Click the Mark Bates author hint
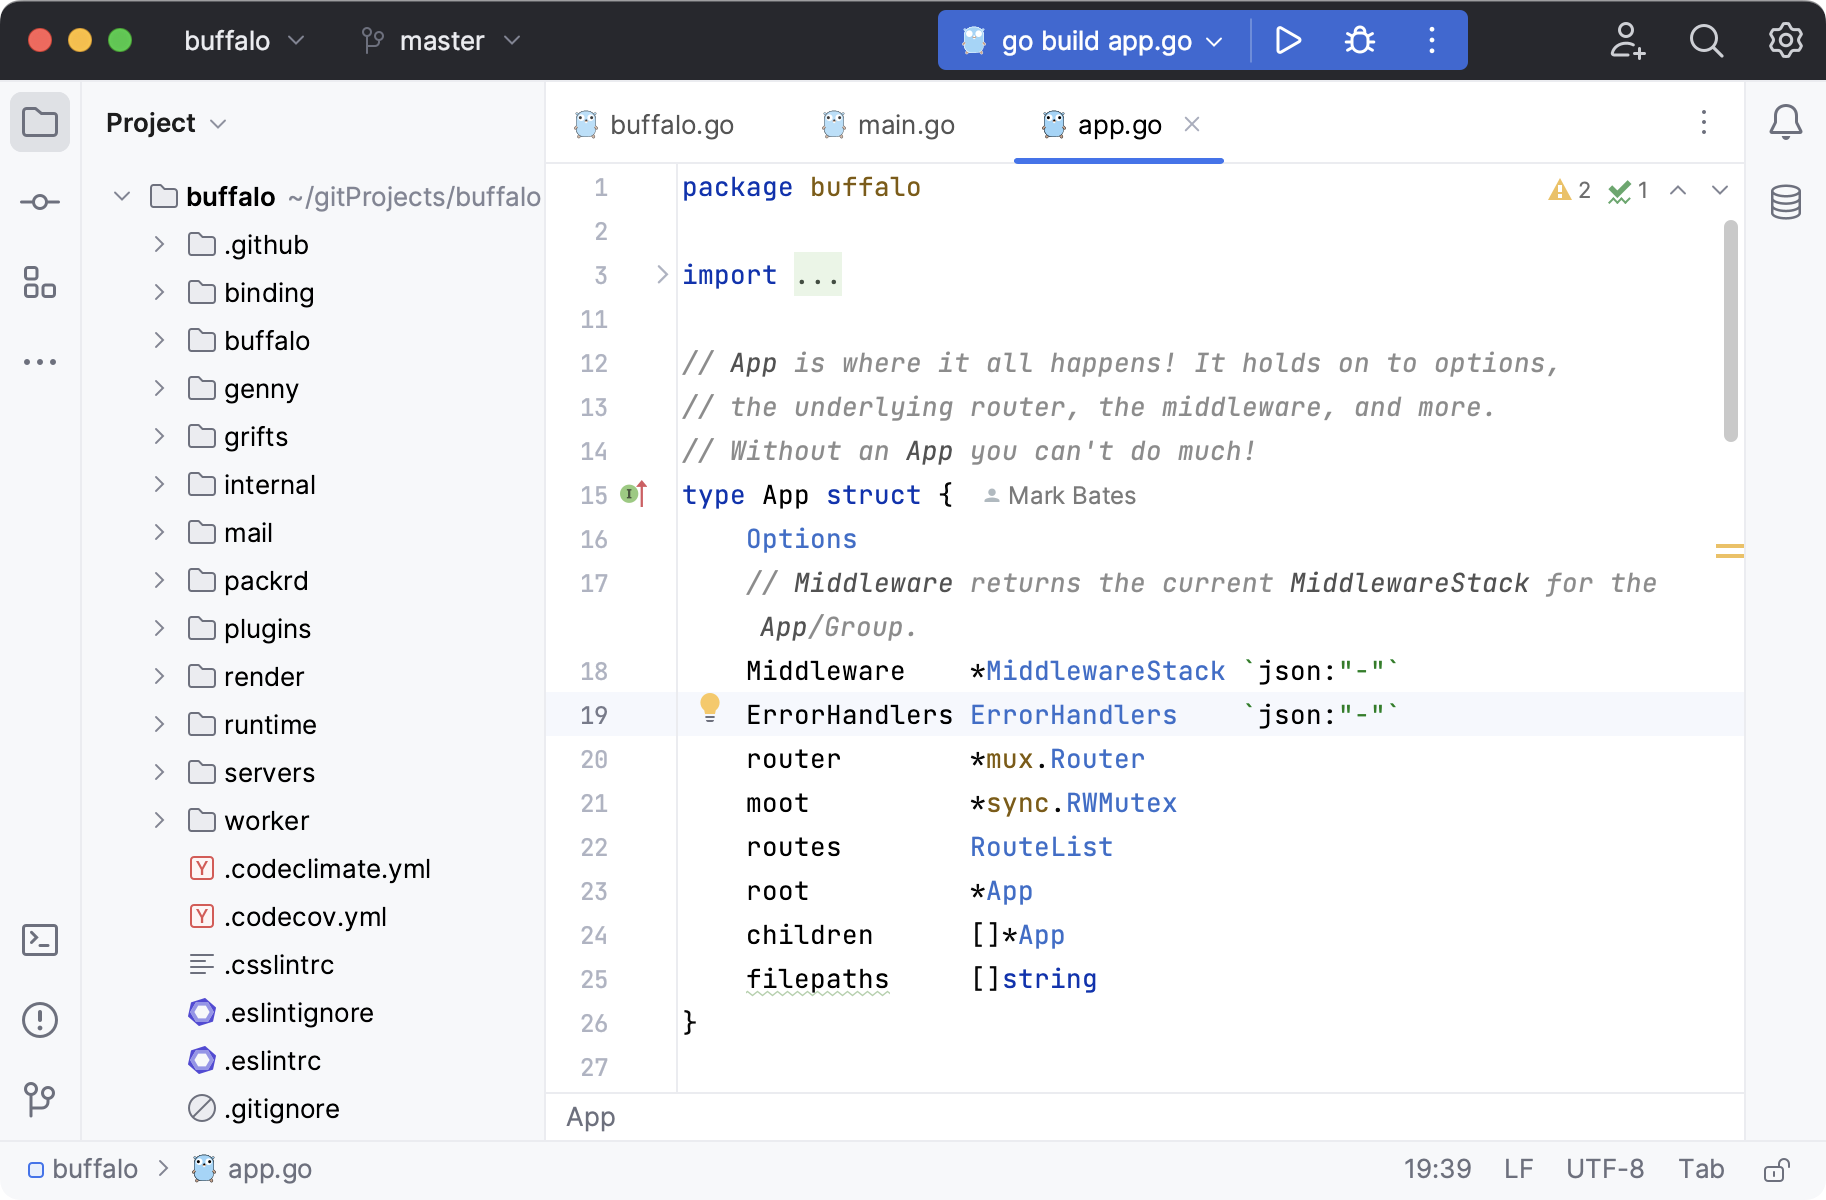 (1060, 495)
